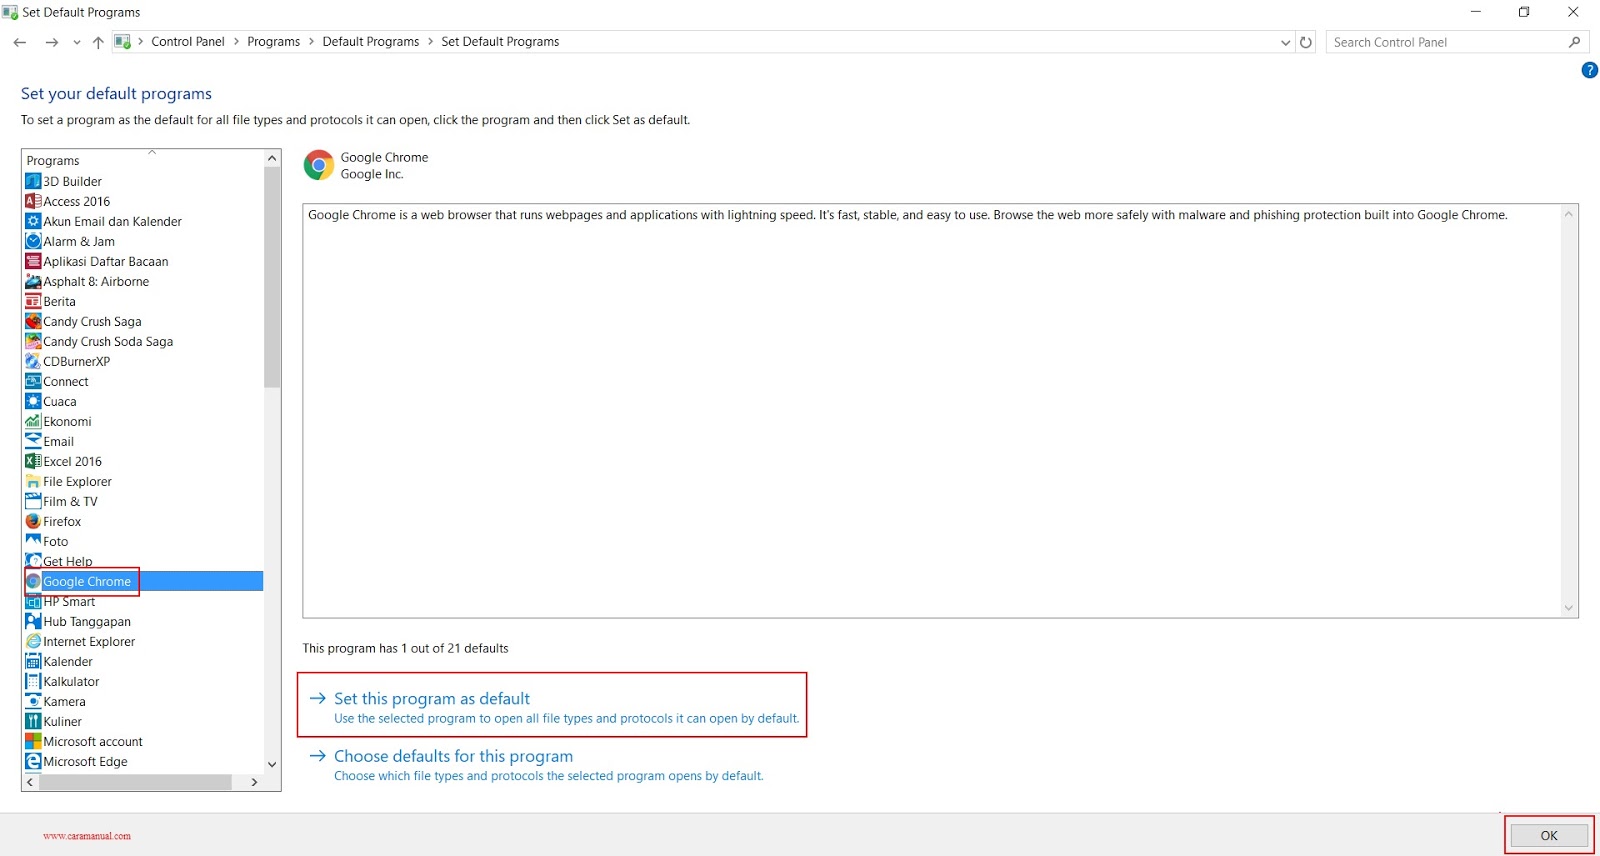
Task: Click the CDBurnerXP disc icon
Action: point(33,361)
